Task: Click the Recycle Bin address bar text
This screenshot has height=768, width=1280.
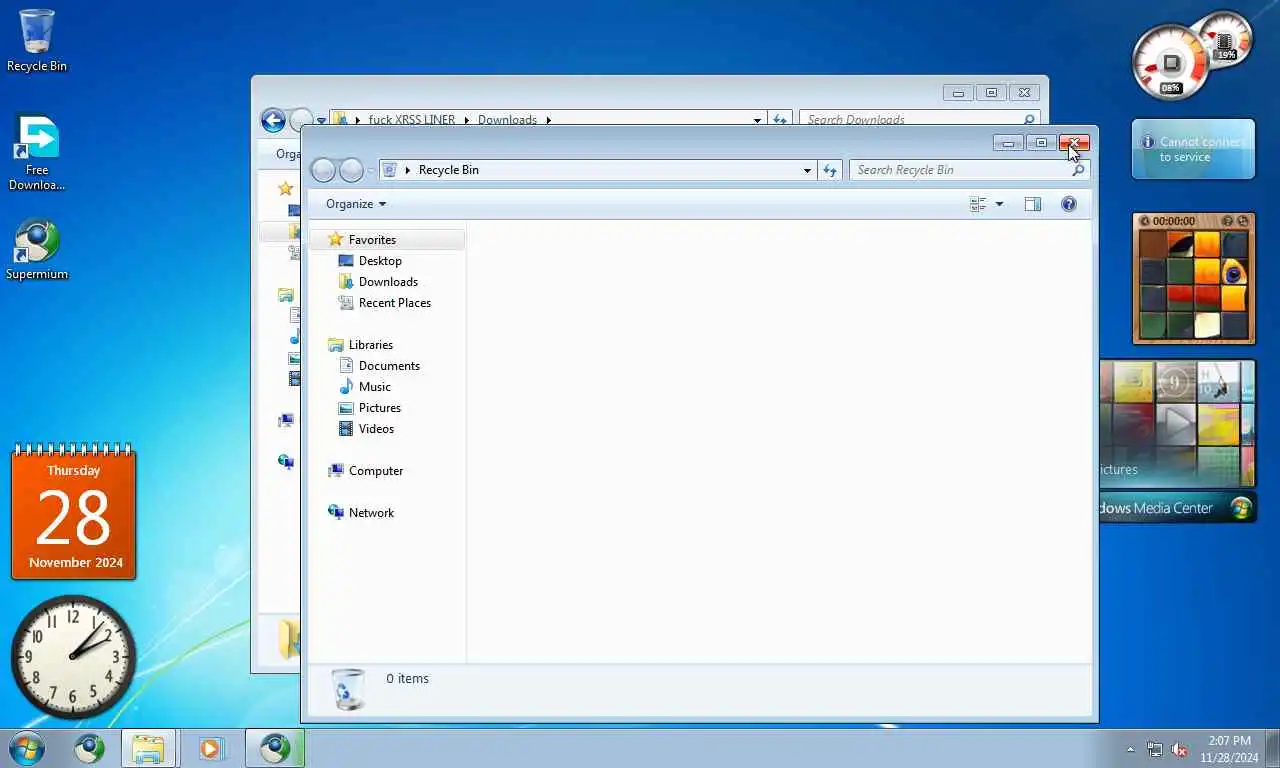Action: pyautogui.click(x=449, y=170)
